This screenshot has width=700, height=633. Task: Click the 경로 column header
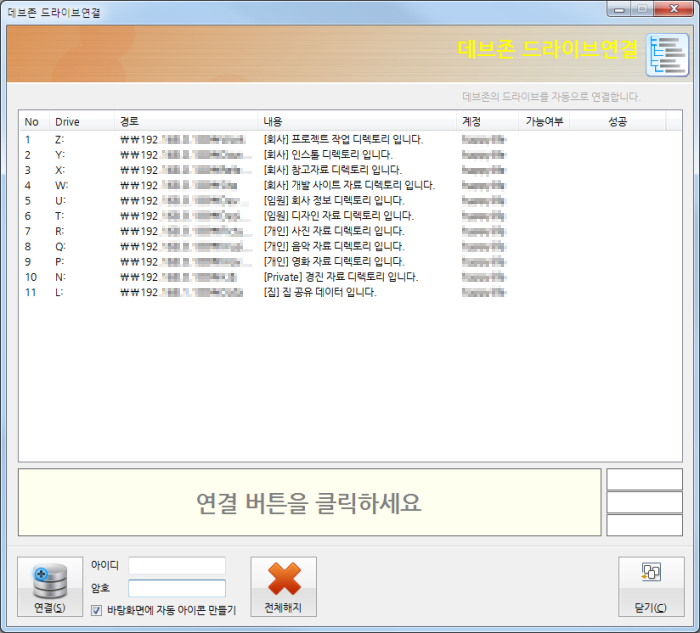(186, 121)
